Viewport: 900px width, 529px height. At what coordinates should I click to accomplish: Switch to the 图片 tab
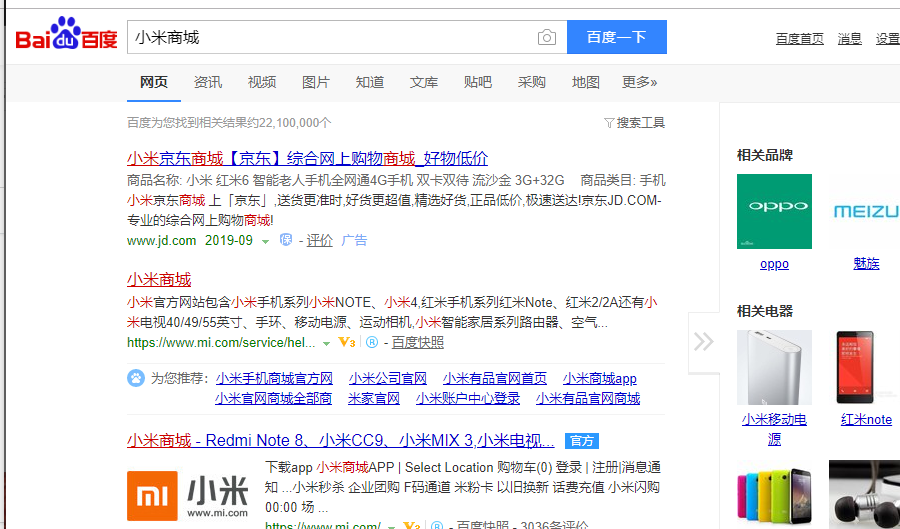(x=316, y=82)
